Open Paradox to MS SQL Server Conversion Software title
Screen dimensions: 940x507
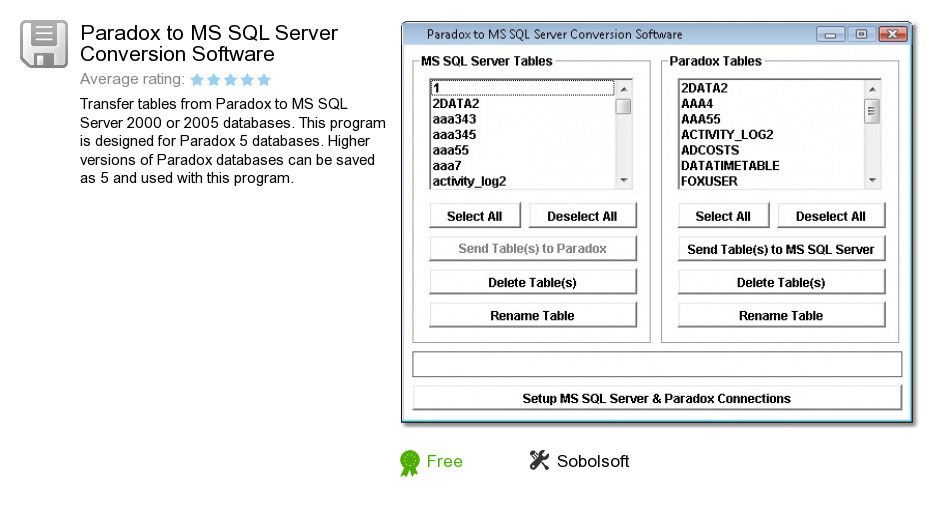tap(209, 43)
